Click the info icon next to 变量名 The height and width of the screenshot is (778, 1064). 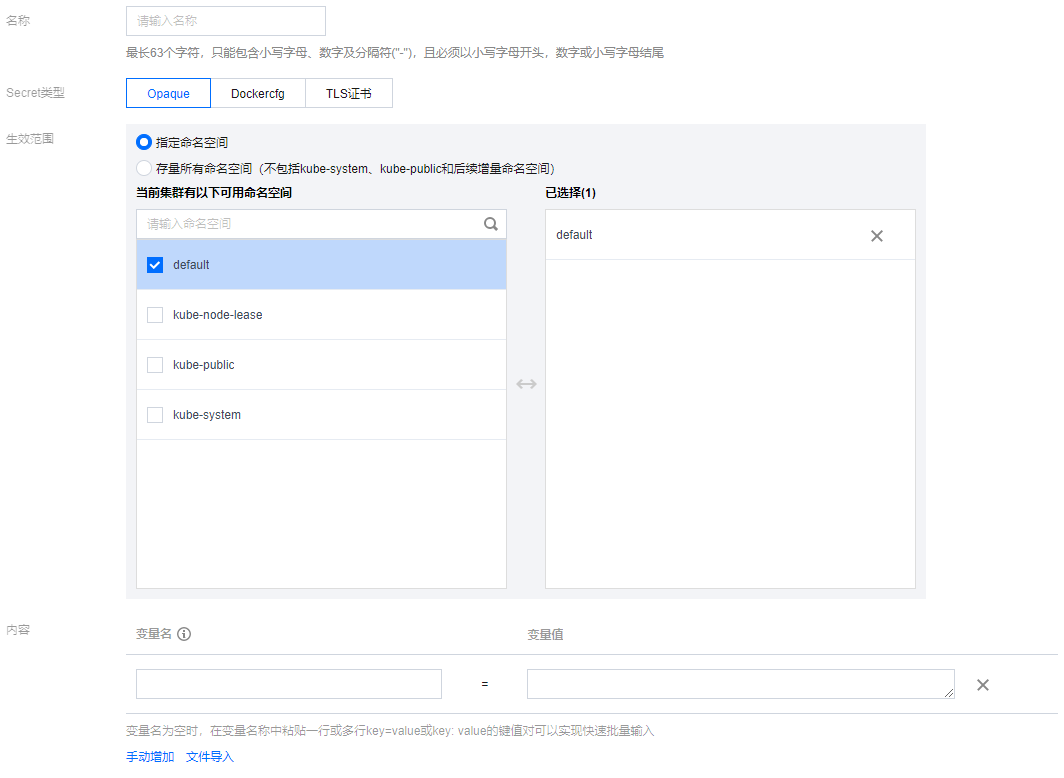coord(184,634)
